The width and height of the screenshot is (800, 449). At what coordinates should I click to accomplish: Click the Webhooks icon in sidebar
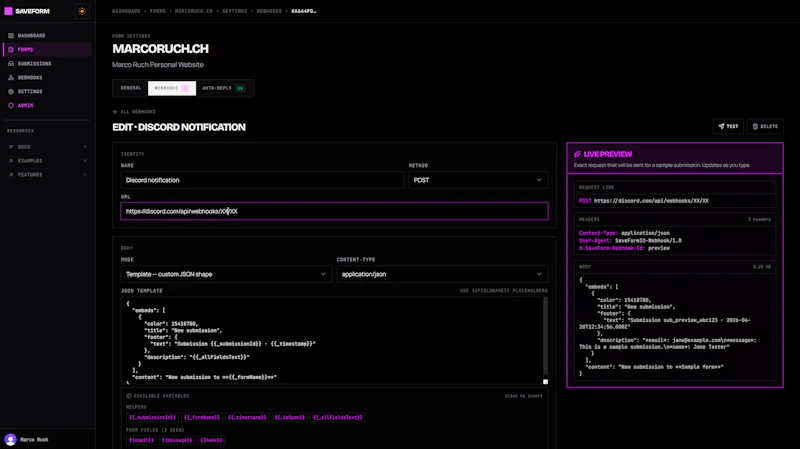11,78
